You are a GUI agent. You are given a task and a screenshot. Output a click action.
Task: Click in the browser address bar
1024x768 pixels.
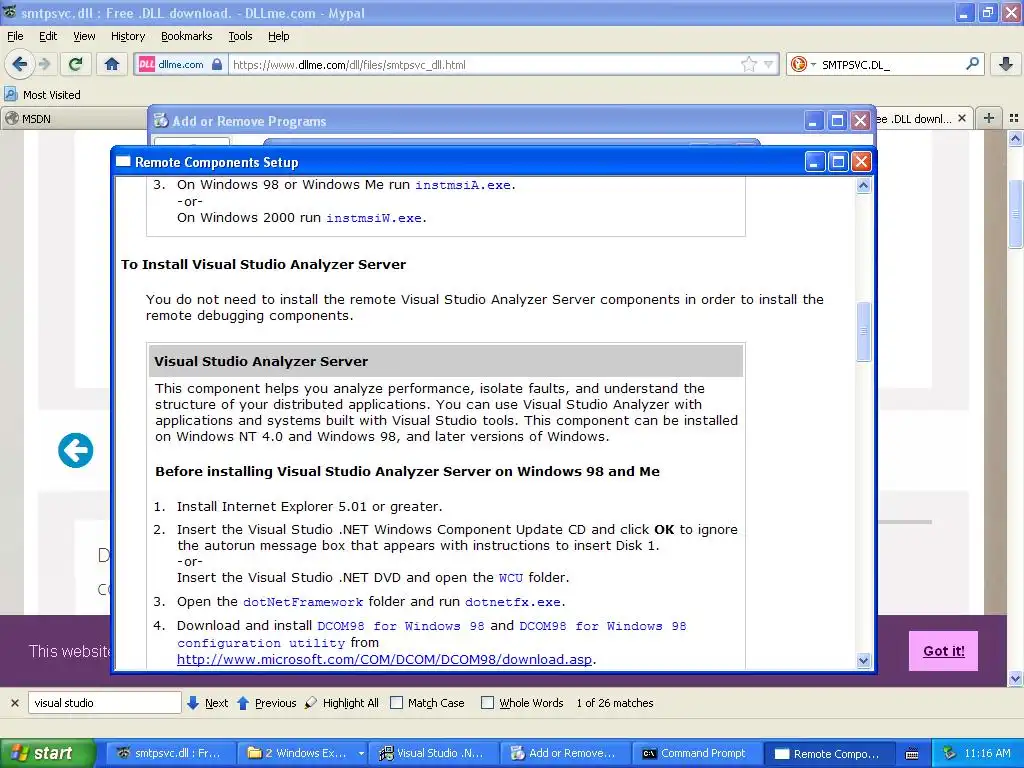pyautogui.click(x=483, y=65)
